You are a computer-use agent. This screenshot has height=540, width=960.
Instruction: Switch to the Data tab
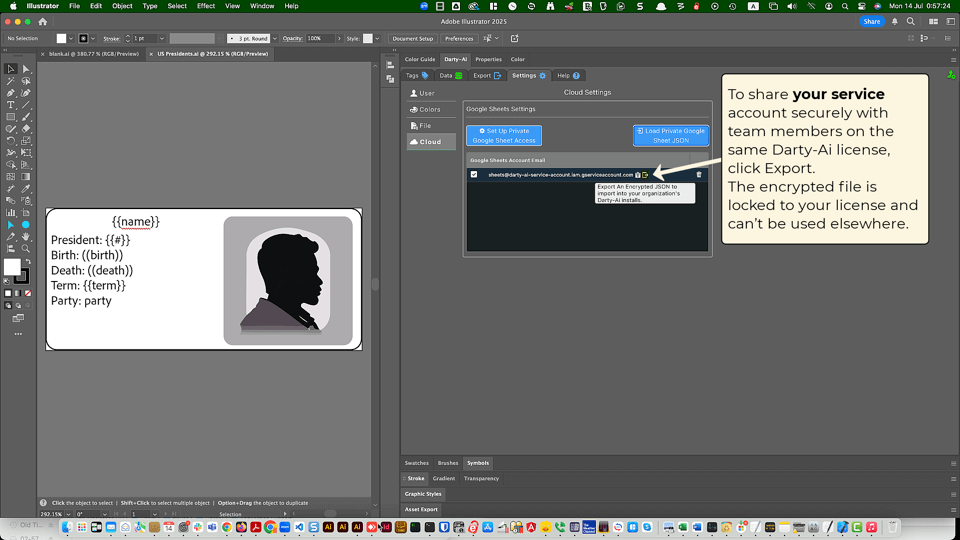click(x=451, y=76)
